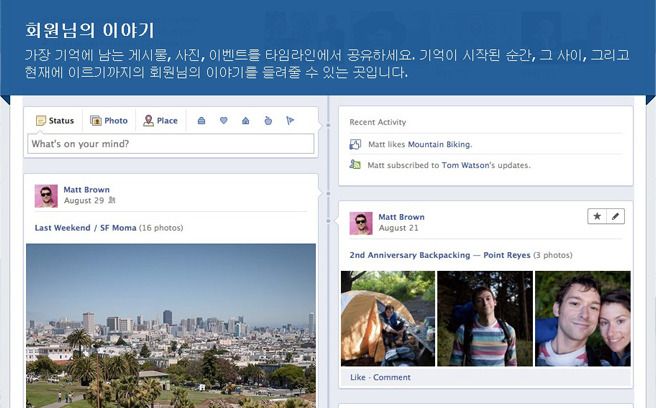Click Matt Brown's avatar on August 29 post
The height and width of the screenshot is (408, 656).
tap(46, 196)
